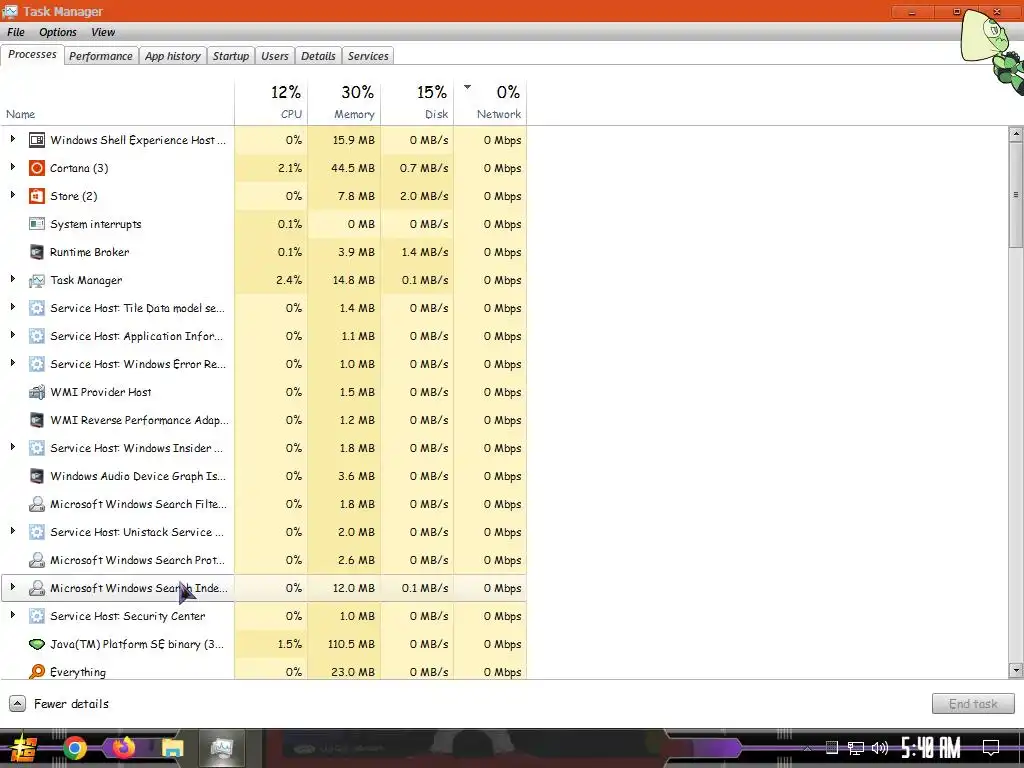Expand Service Host: Tile Data model row
1024x768 pixels.
(x=12, y=308)
